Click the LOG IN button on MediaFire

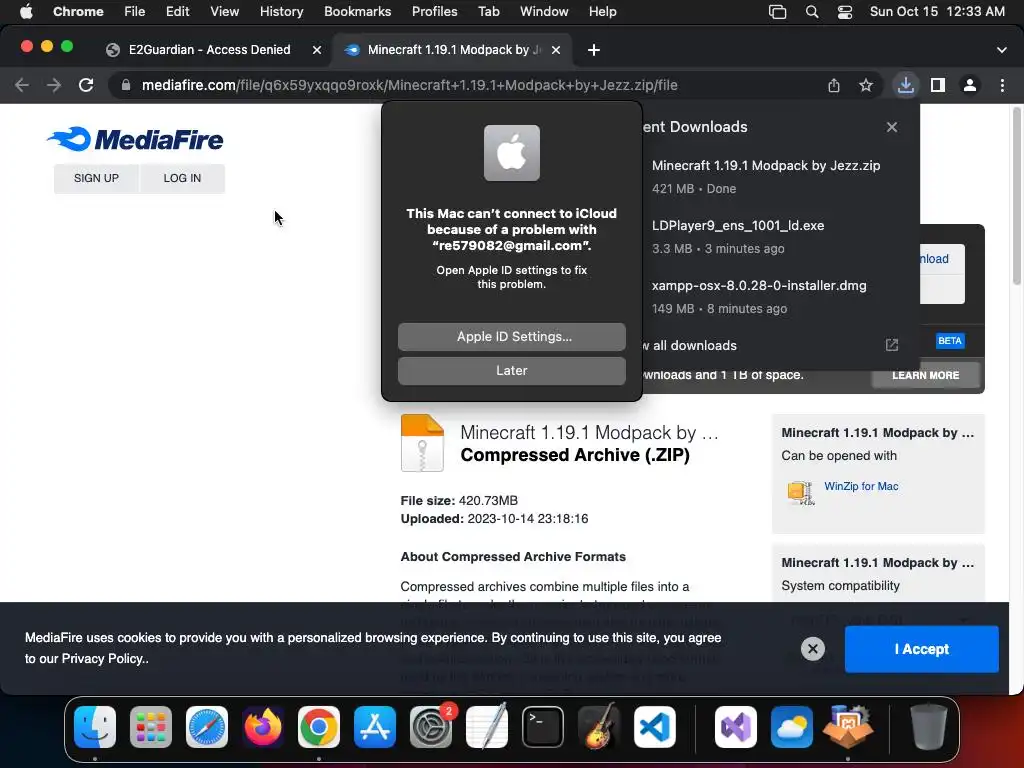click(x=182, y=178)
